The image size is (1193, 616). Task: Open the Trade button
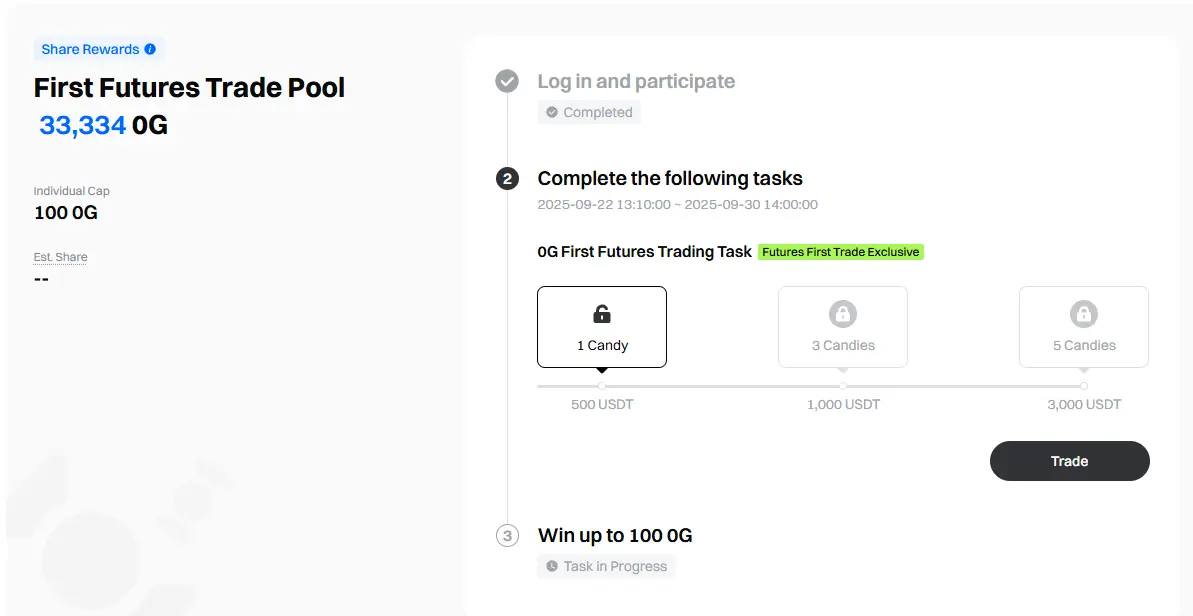(1069, 461)
